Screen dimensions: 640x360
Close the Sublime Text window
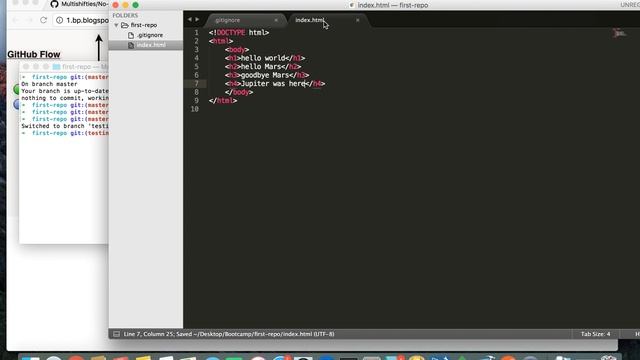click(x=116, y=5)
